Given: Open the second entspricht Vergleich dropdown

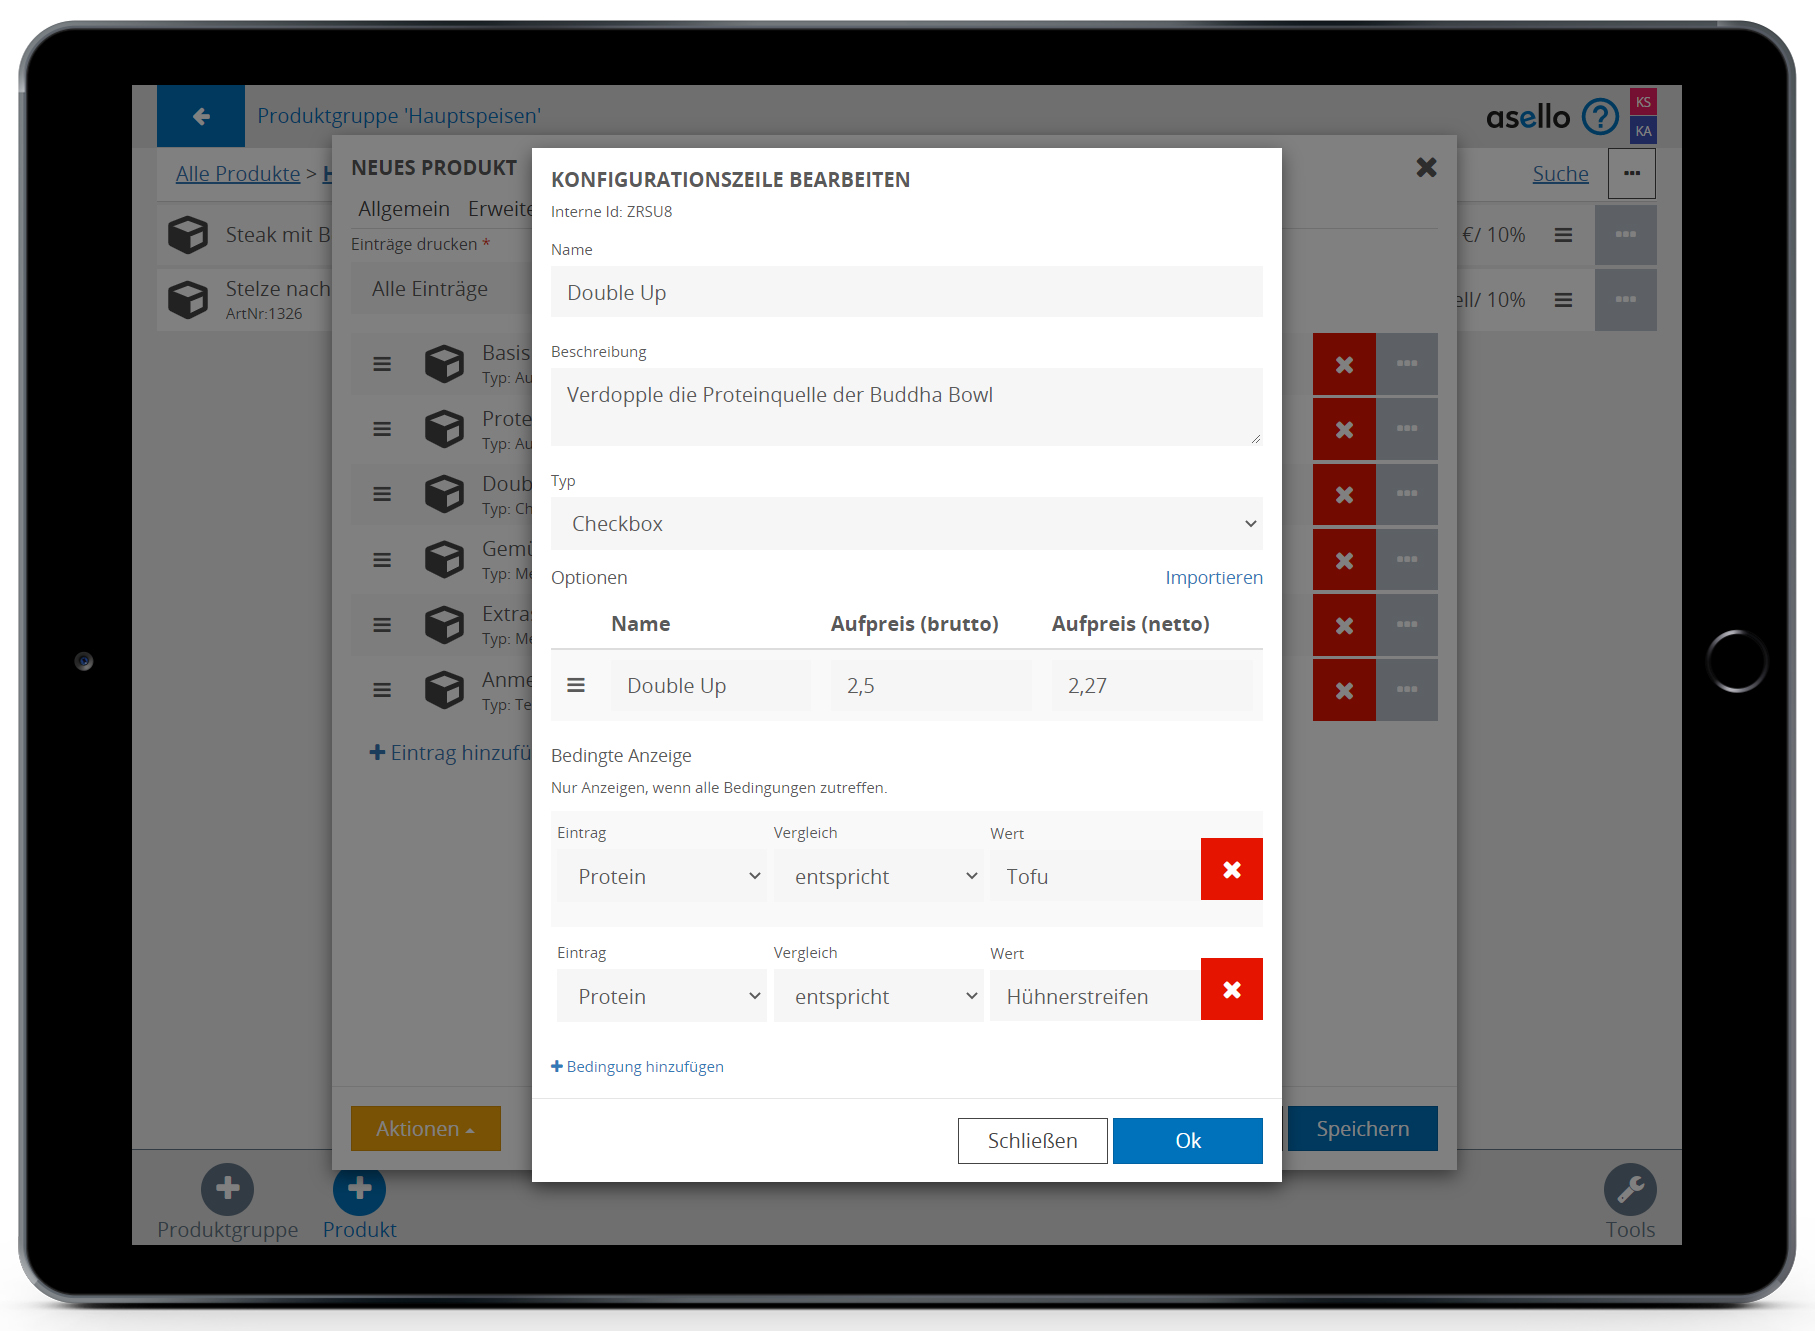Looking at the screenshot, I should click(x=878, y=997).
